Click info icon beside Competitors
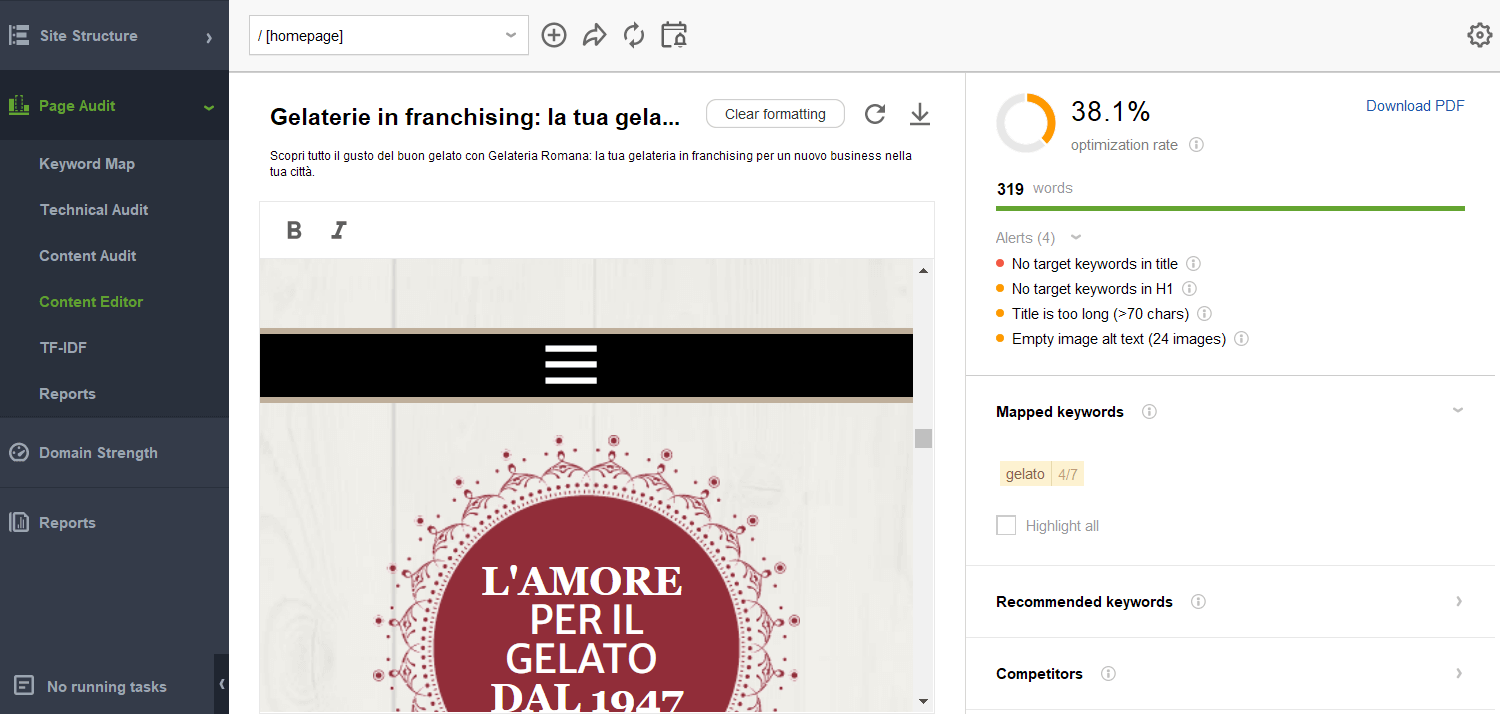This screenshot has width=1500, height=714. (1108, 674)
